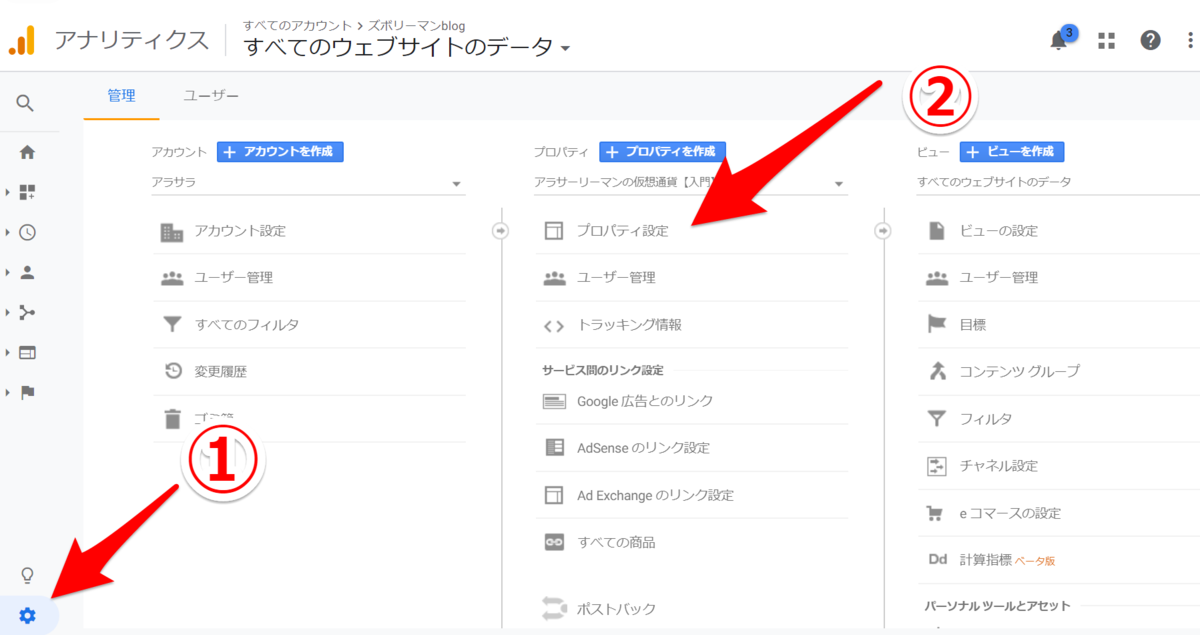
Task: Click すべてのフィルタ funnel icon
Action: coord(173,325)
